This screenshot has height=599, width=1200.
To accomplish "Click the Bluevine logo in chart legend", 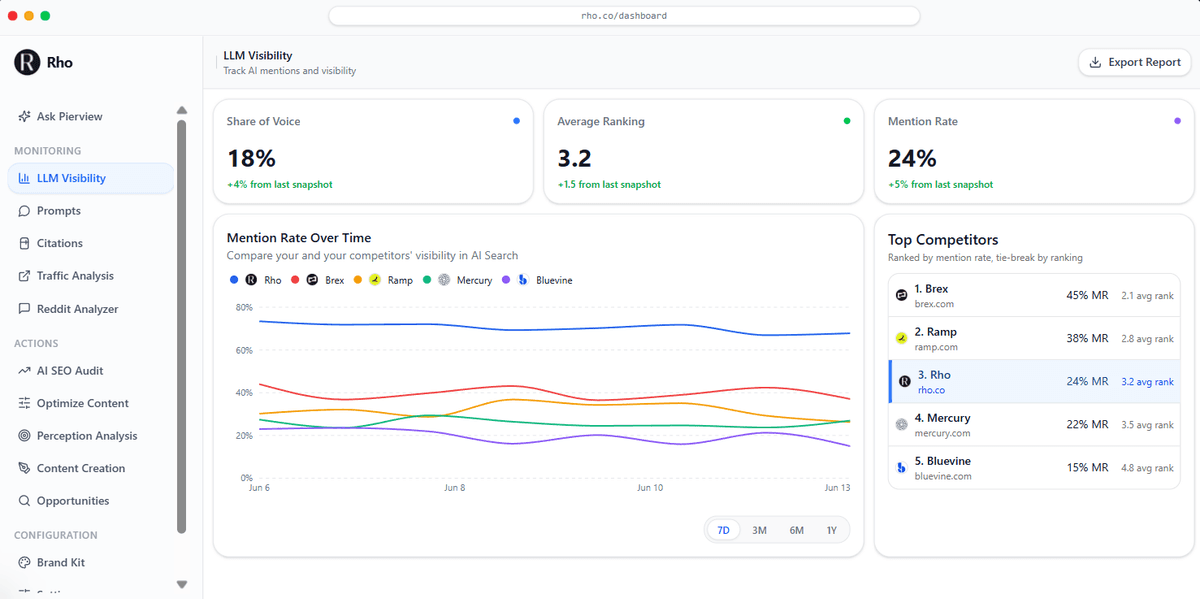I will (523, 280).
